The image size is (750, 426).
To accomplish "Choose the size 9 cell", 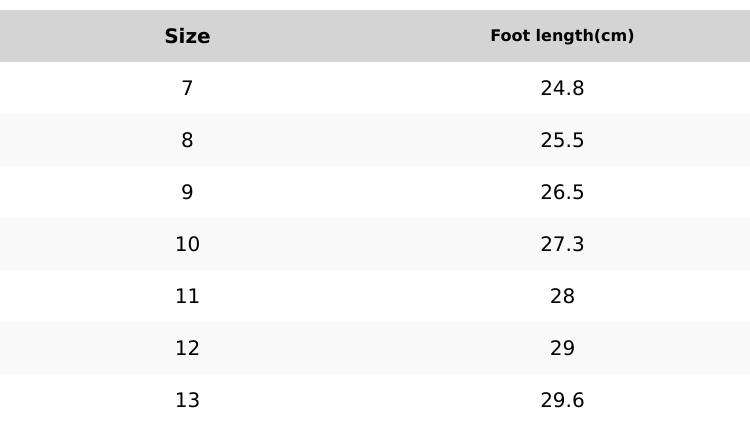I will pos(187,192).
